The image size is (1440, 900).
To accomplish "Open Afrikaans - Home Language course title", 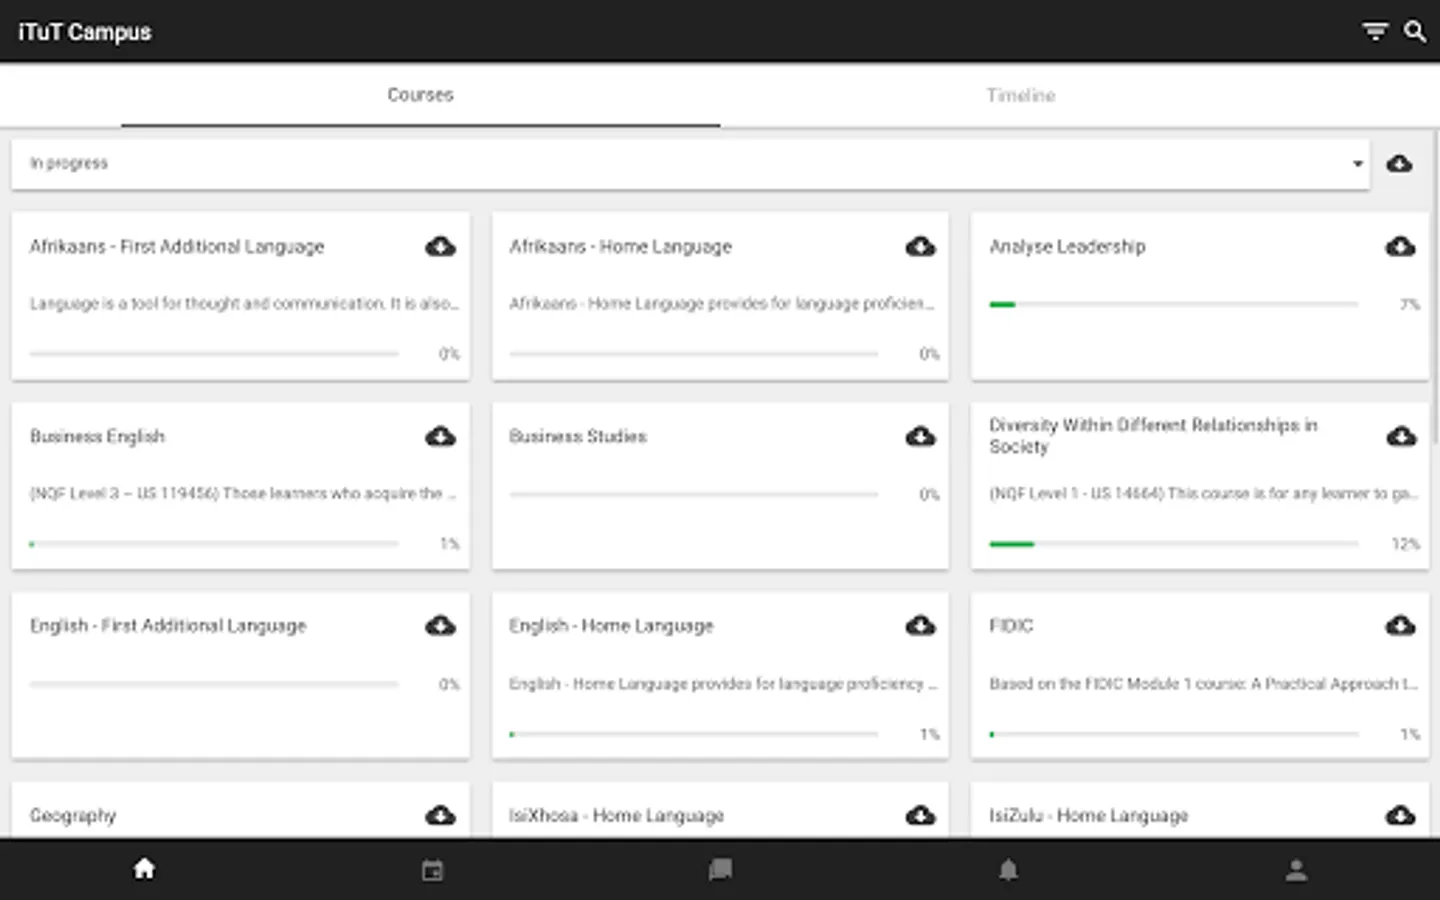I will pyautogui.click(x=620, y=246).
